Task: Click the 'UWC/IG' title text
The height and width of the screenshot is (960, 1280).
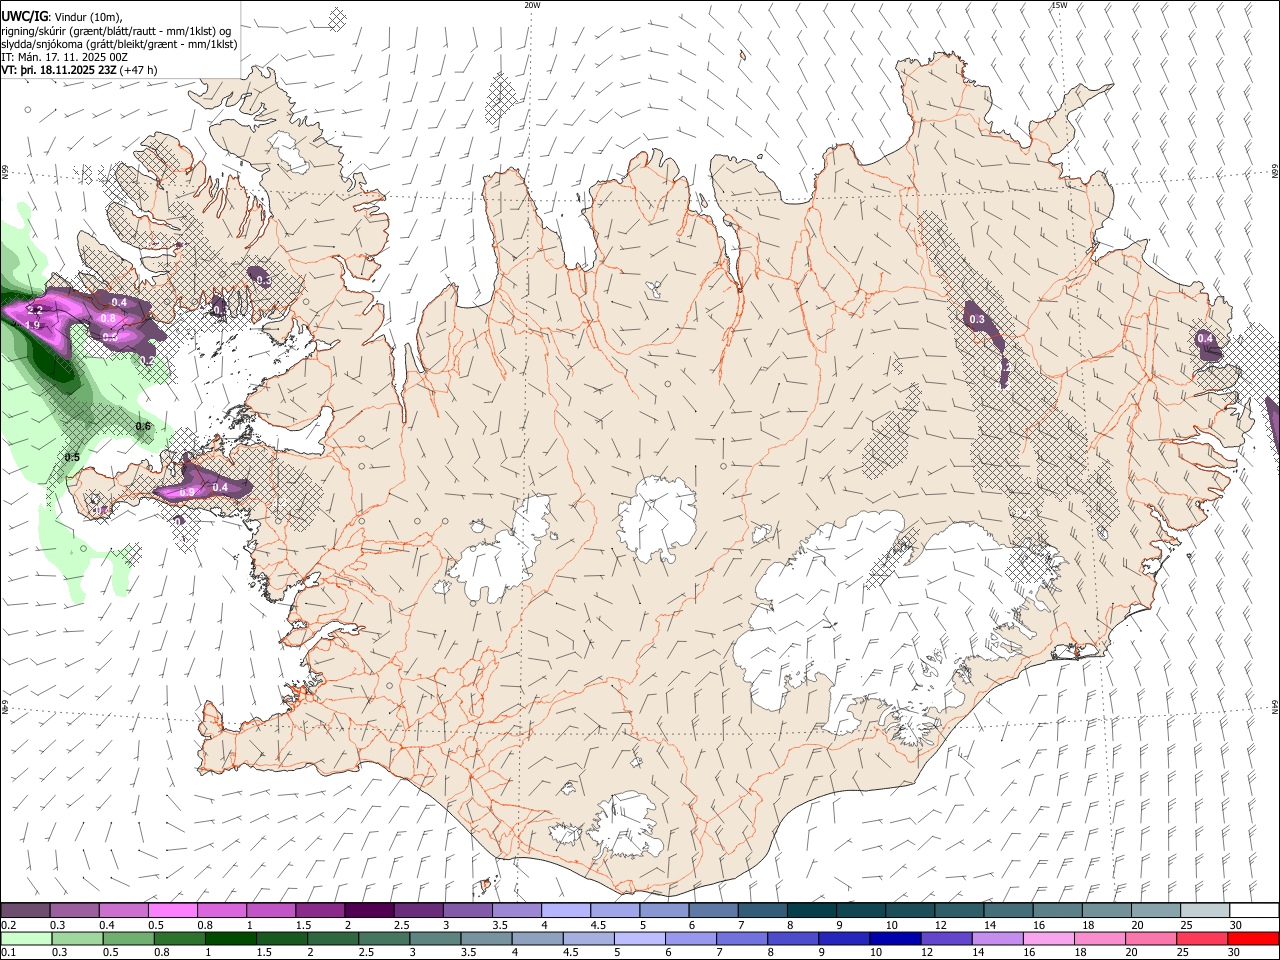Action: click(23, 17)
